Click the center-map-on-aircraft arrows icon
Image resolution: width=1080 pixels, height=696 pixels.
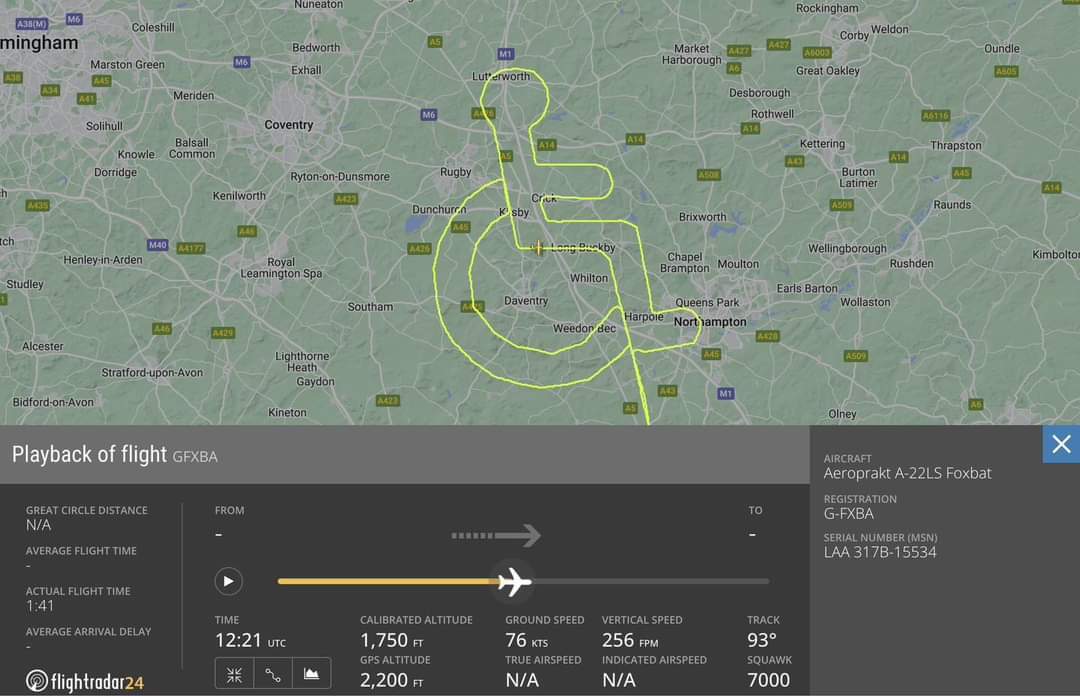click(x=234, y=674)
